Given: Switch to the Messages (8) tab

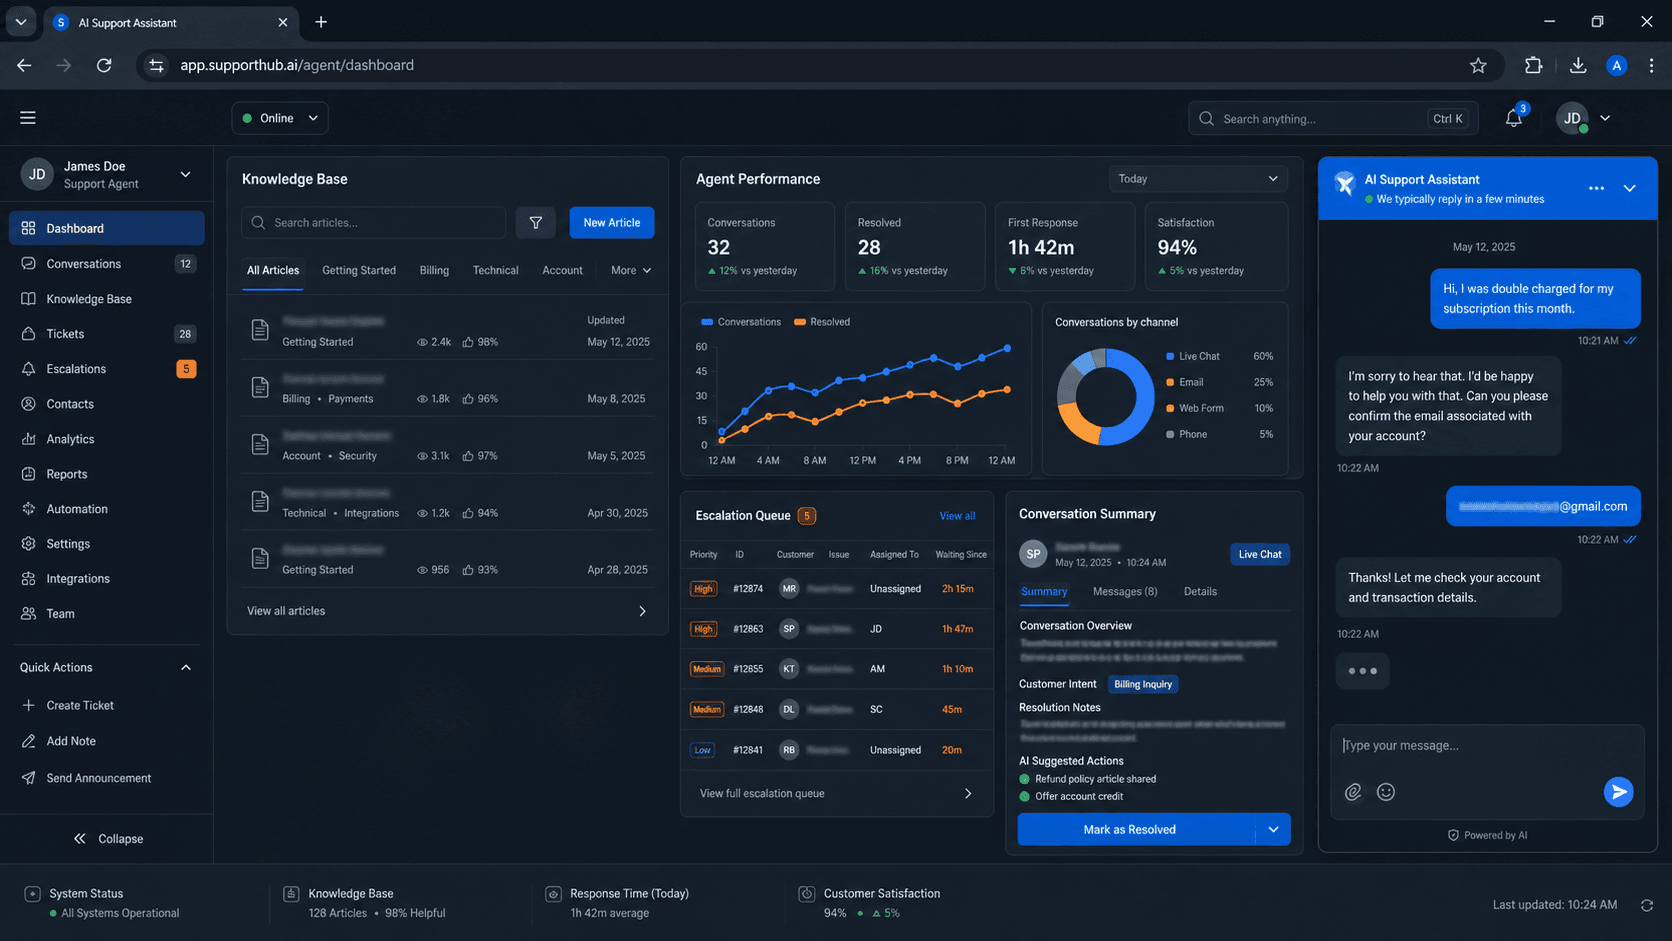Looking at the screenshot, I should [1125, 592].
